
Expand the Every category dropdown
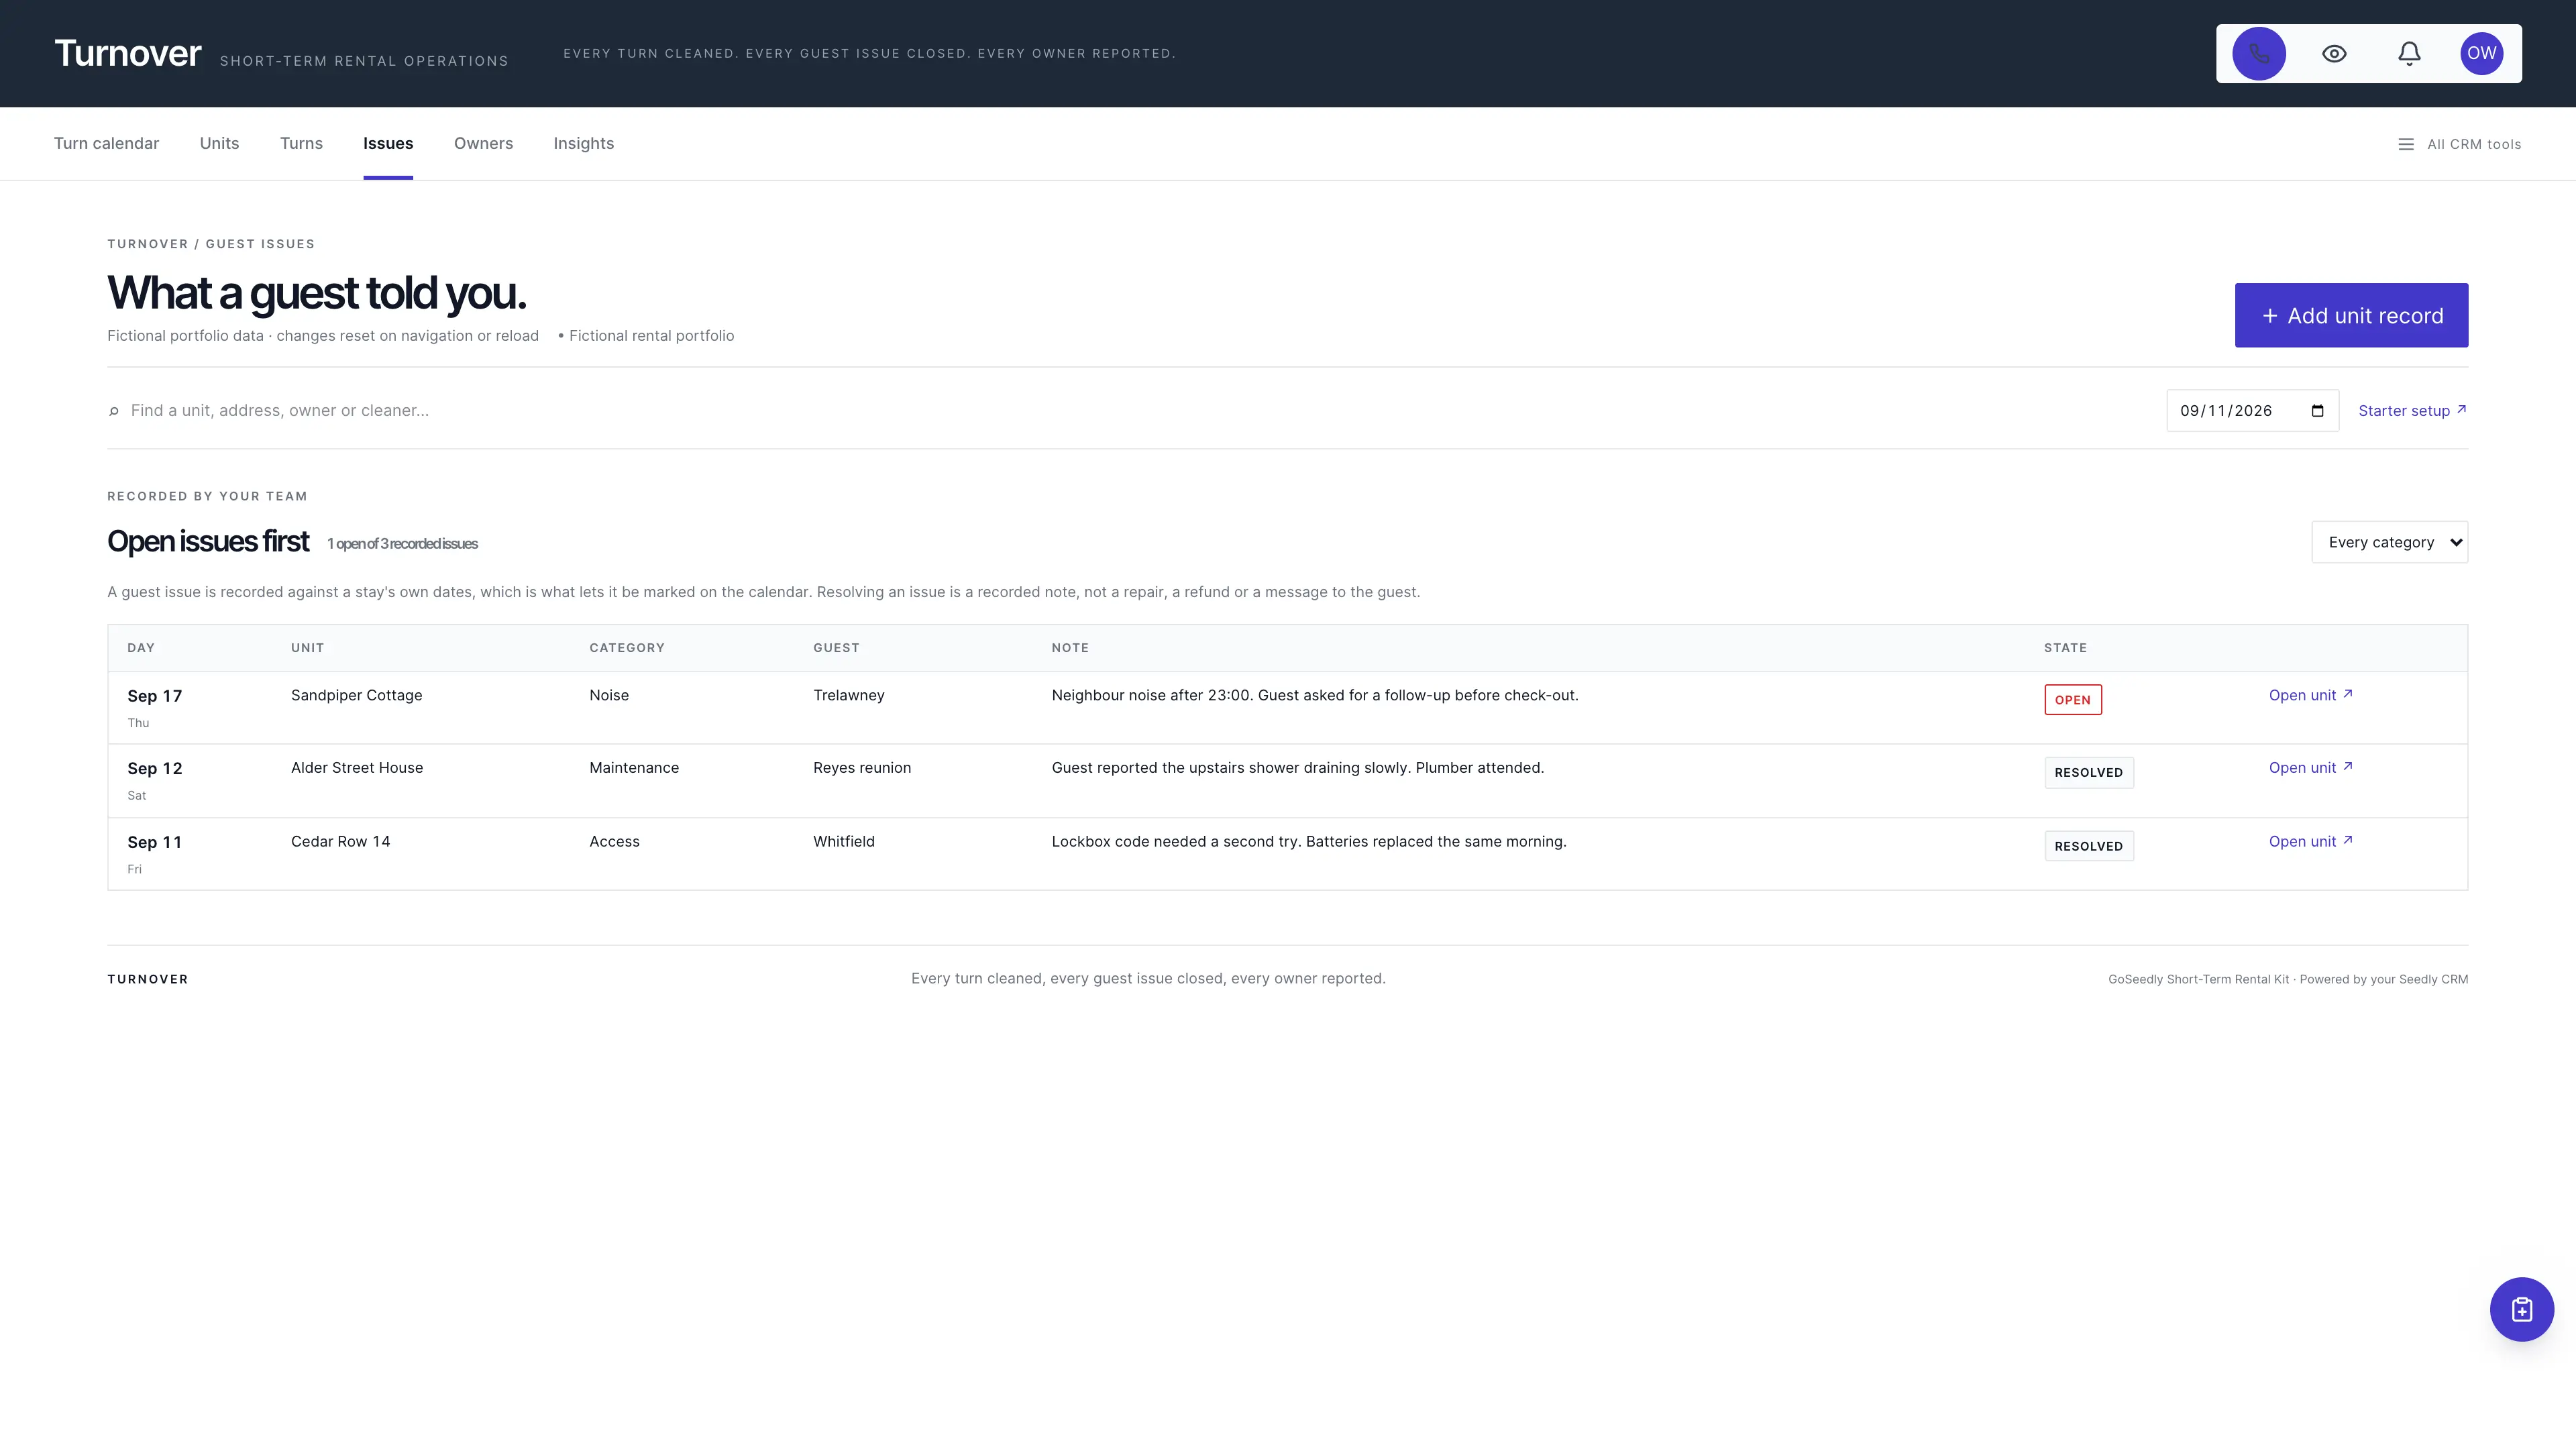tap(2389, 542)
